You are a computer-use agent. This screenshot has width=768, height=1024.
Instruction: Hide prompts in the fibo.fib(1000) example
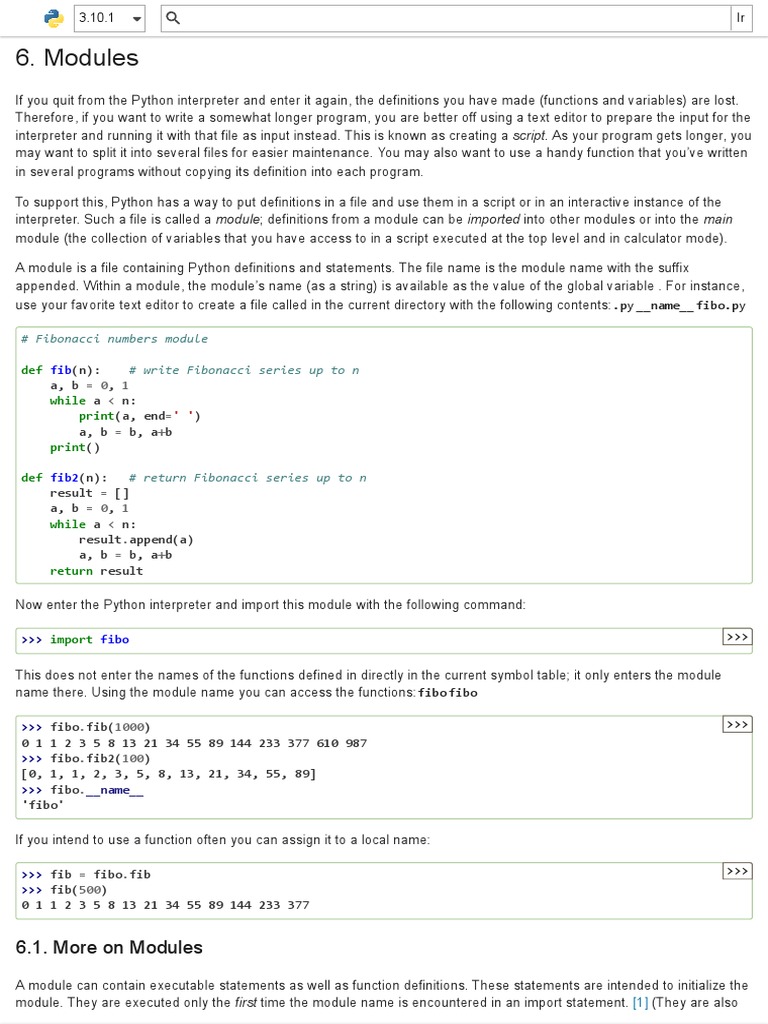[737, 724]
